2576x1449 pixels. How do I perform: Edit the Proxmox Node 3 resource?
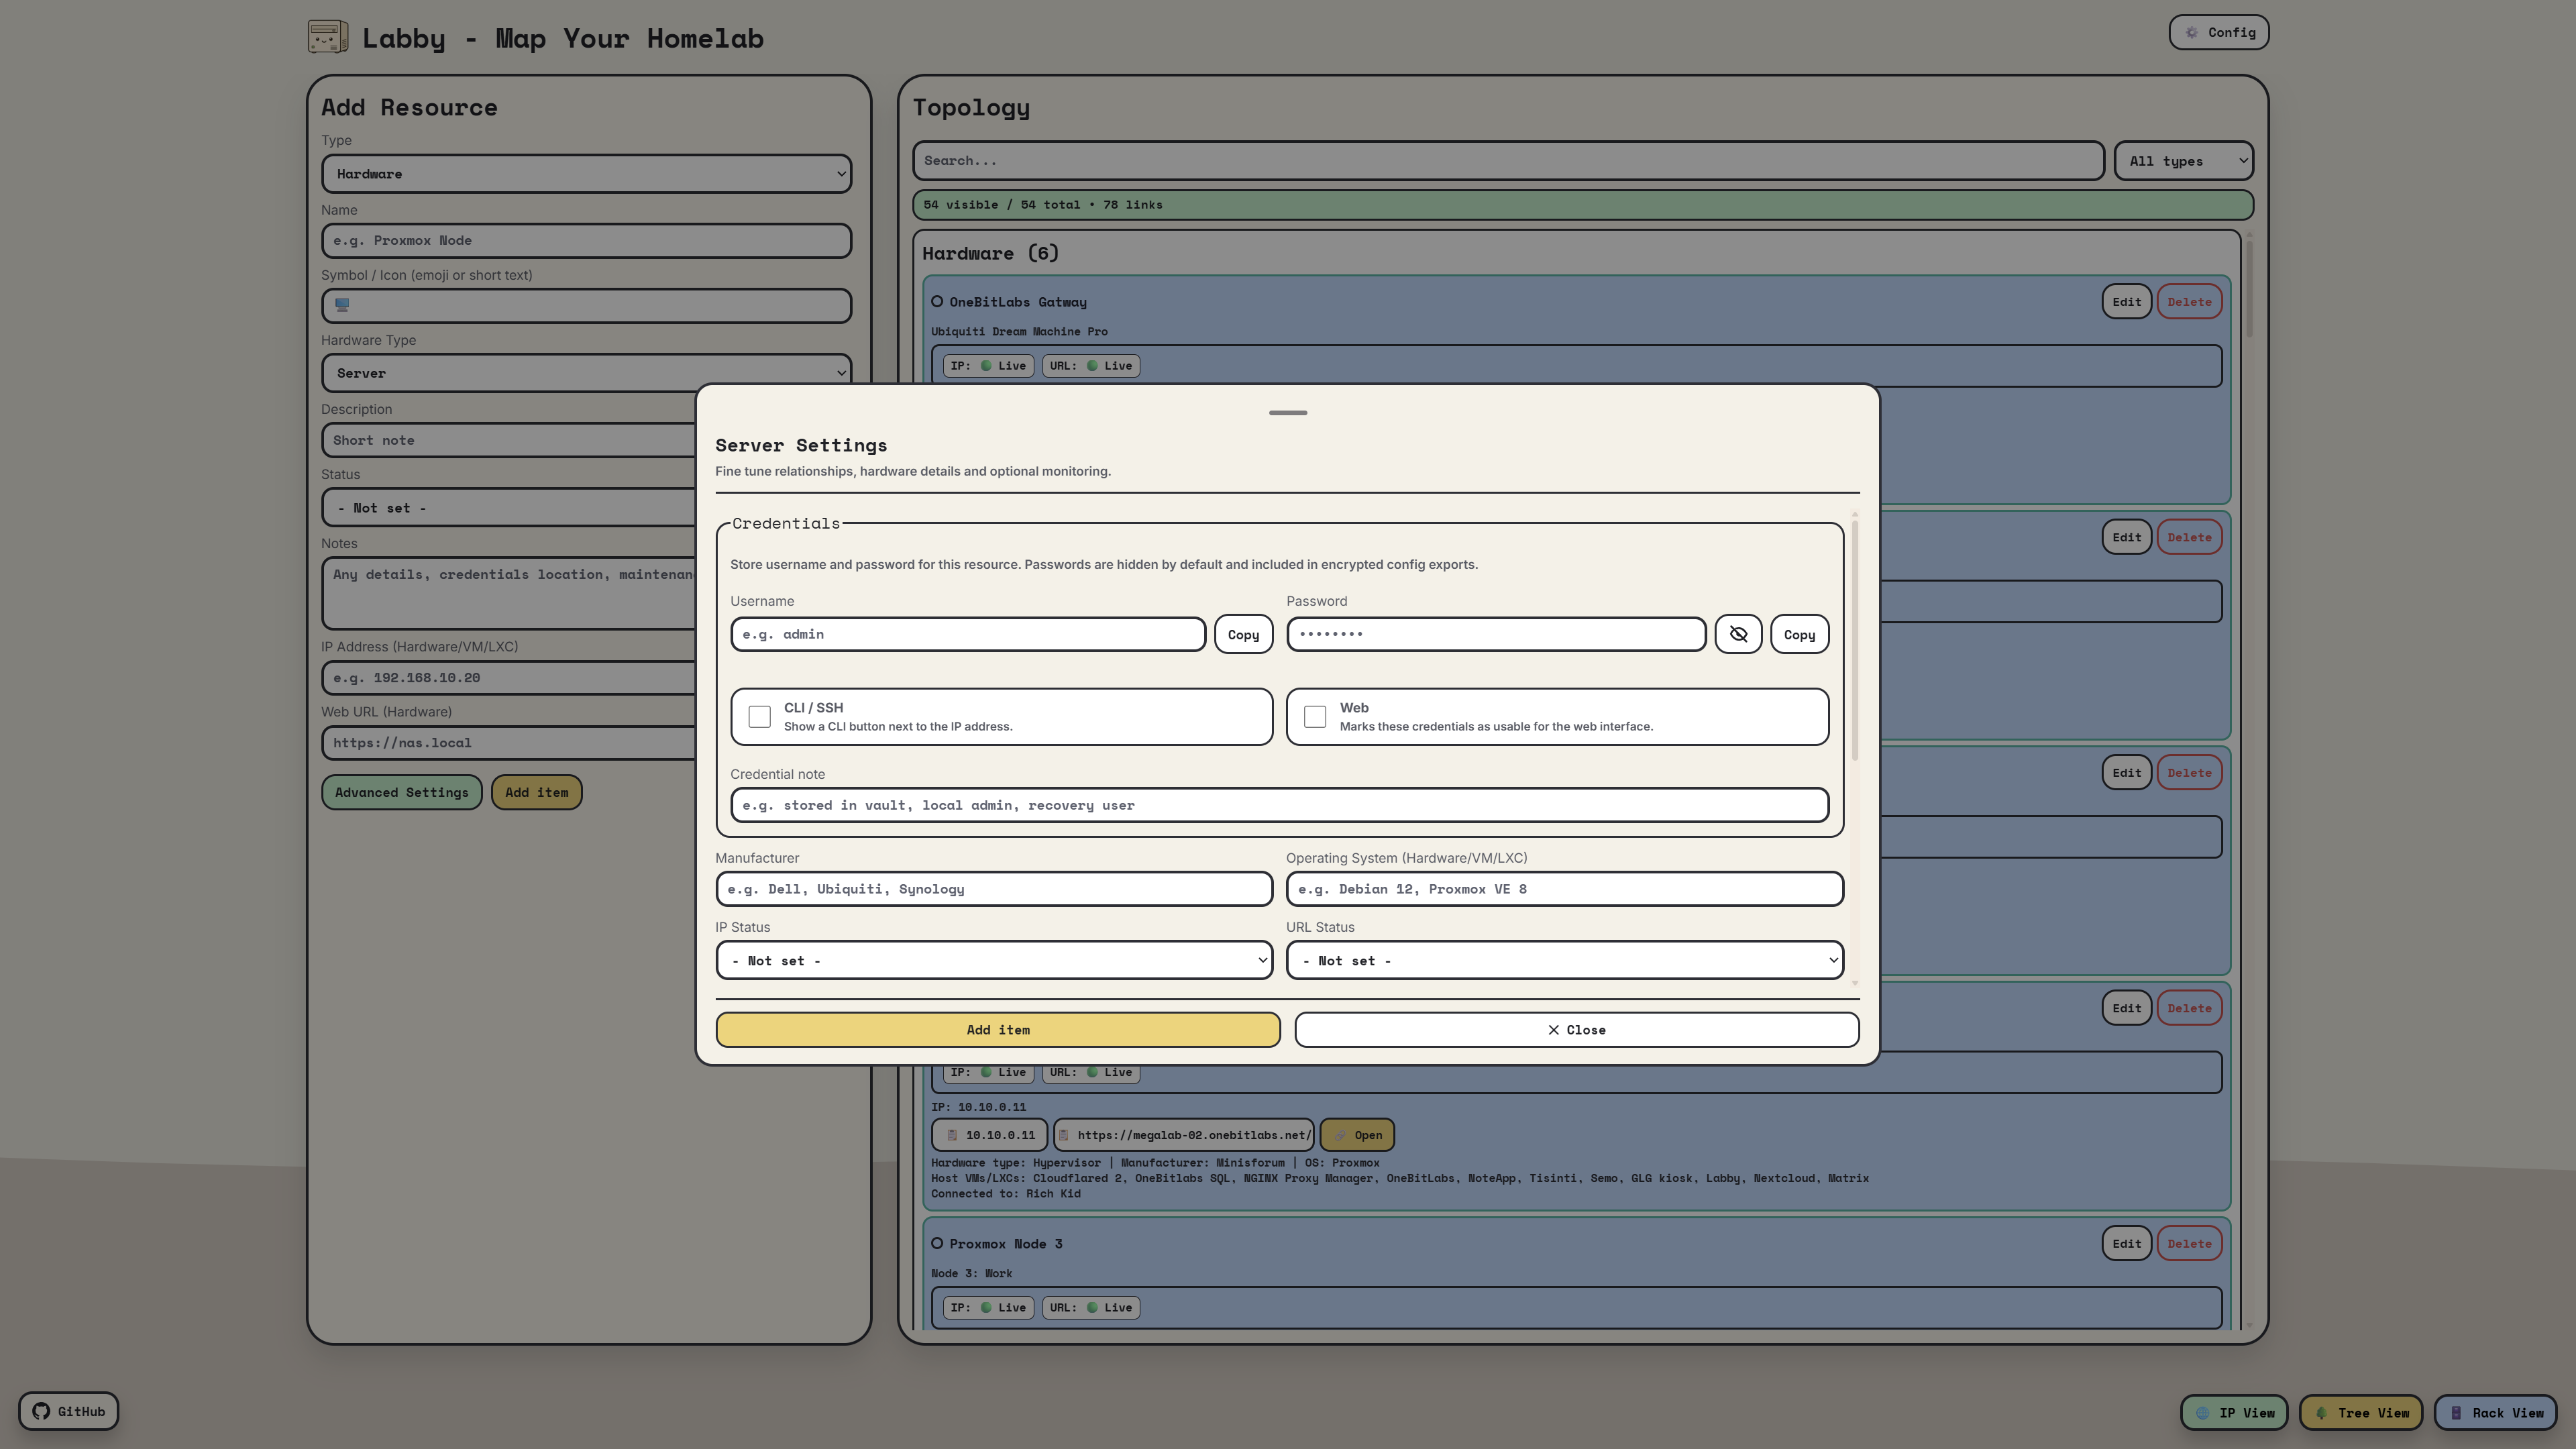point(2126,1243)
